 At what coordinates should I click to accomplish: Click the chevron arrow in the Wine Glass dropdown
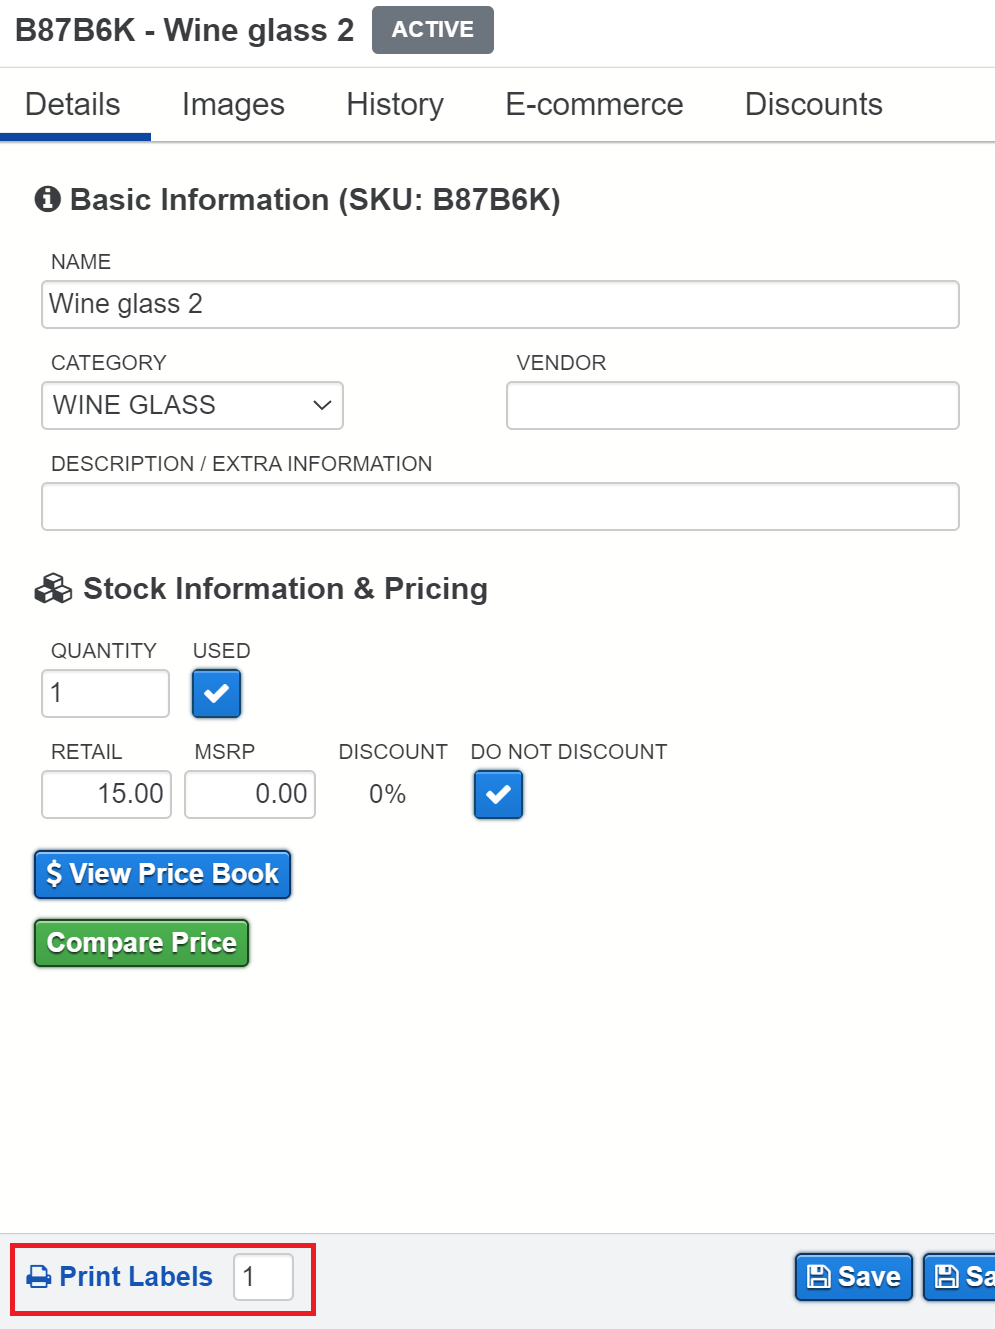[x=322, y=405]
